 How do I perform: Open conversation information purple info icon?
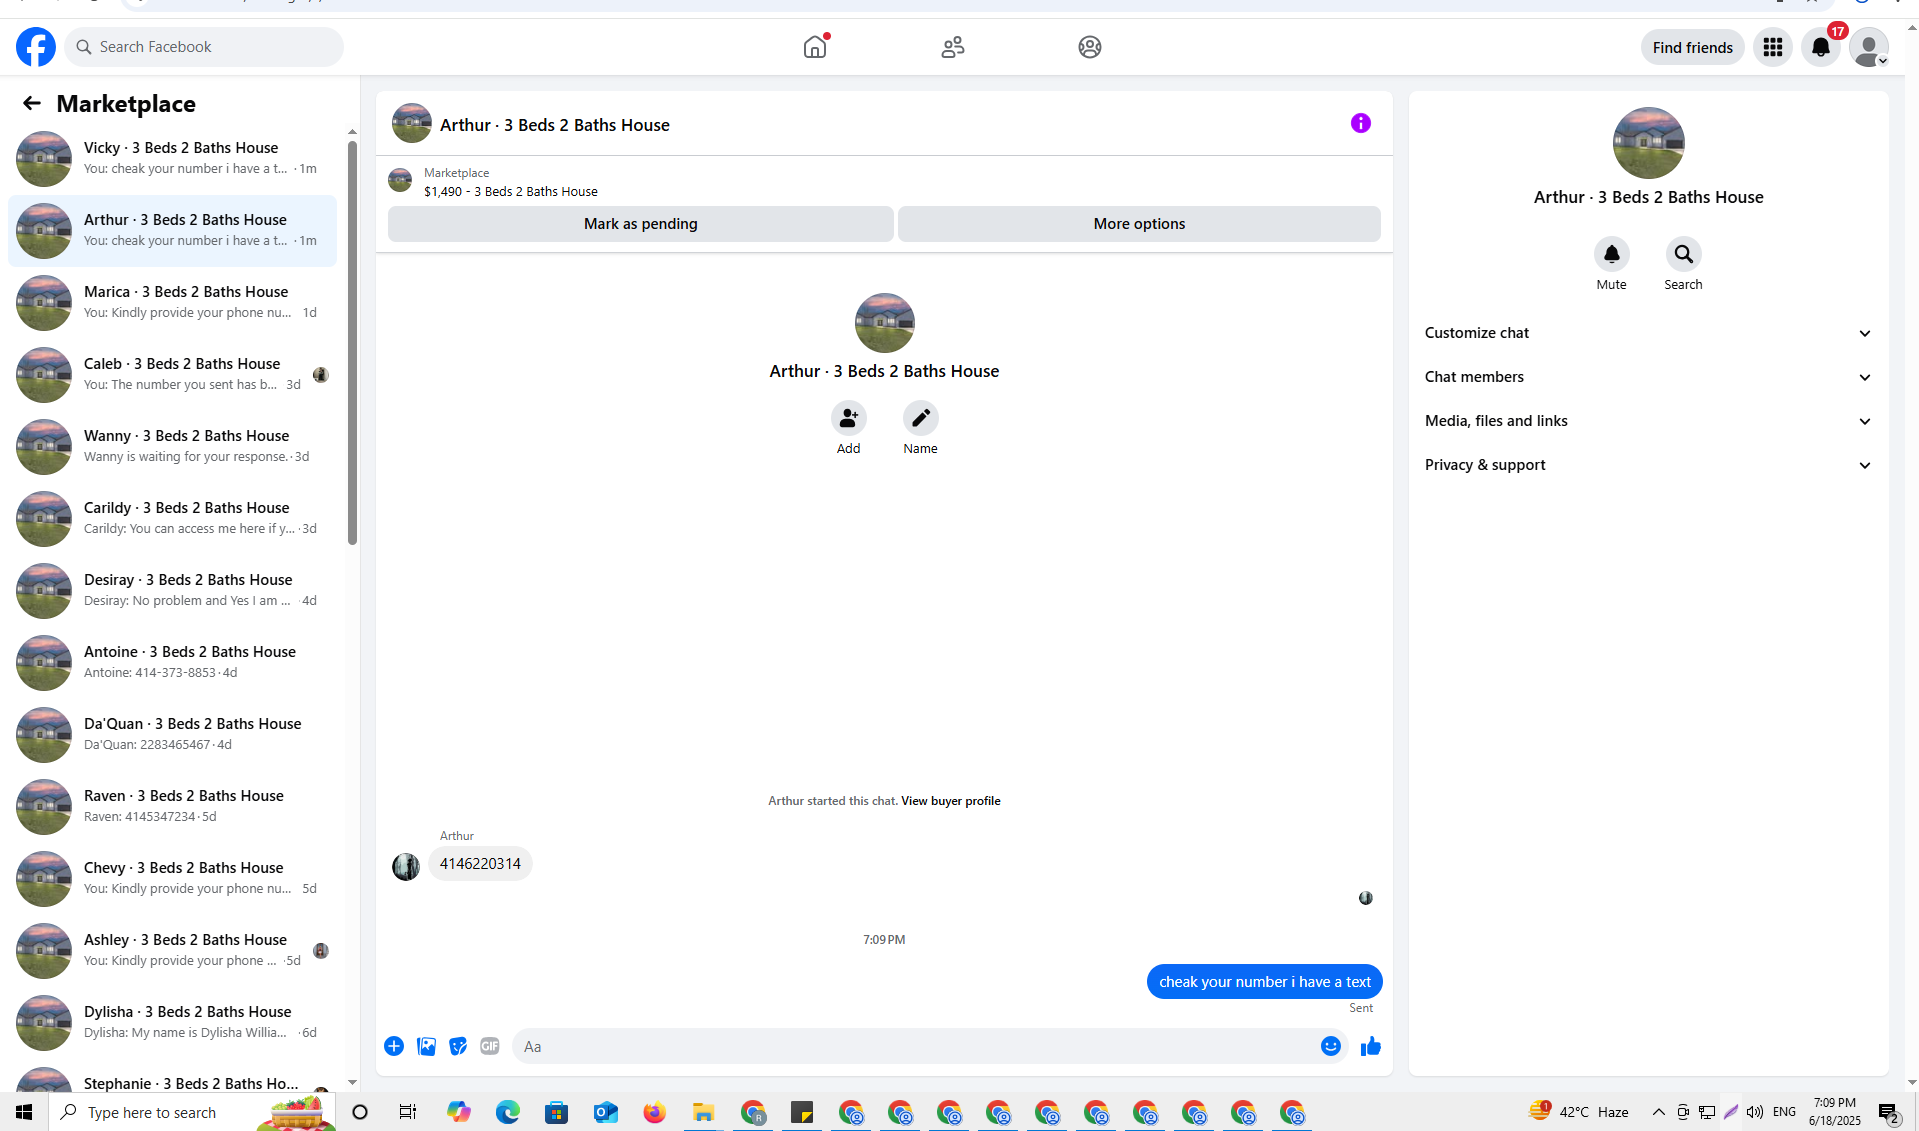1361,123
